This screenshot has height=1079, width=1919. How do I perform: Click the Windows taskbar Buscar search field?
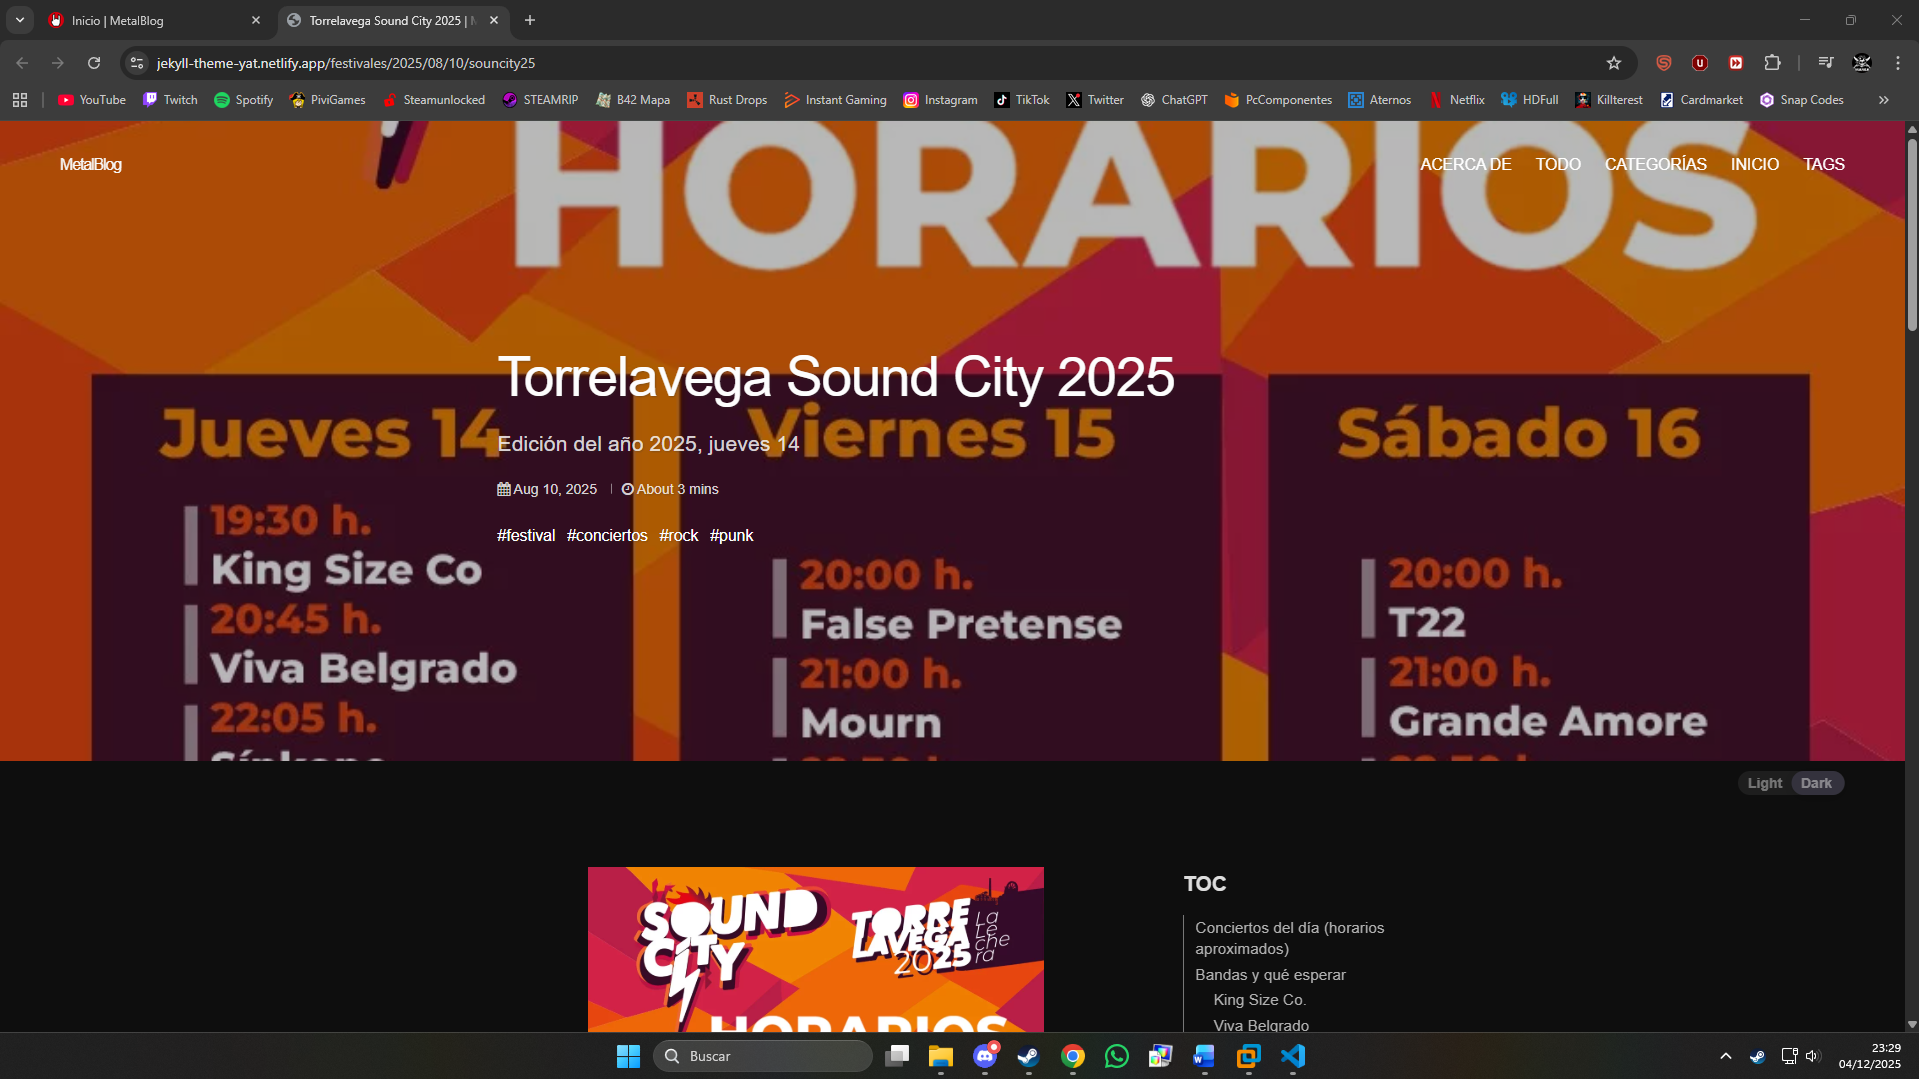tap(763, 1056)
